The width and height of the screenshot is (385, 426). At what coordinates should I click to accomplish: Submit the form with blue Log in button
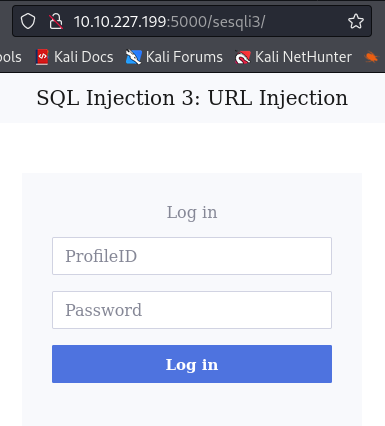click(x=192, y=364)
